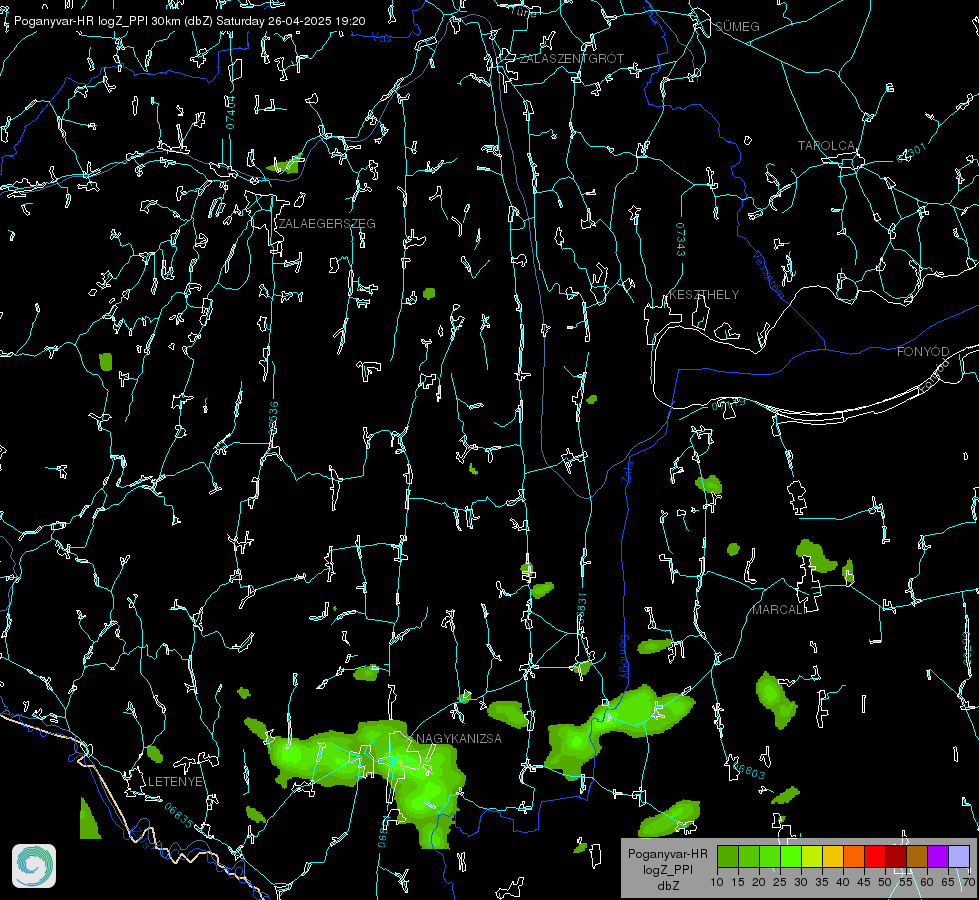Select the purple 60-65 dBZ legend swatch
This screenshot has width=979, height=900.
click(x=938, y=857)
